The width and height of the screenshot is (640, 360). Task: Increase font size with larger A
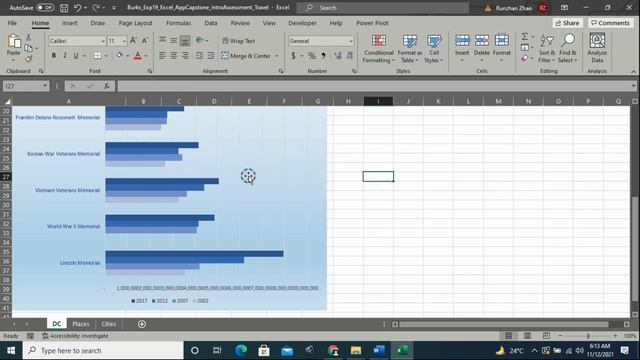(133, 40)
